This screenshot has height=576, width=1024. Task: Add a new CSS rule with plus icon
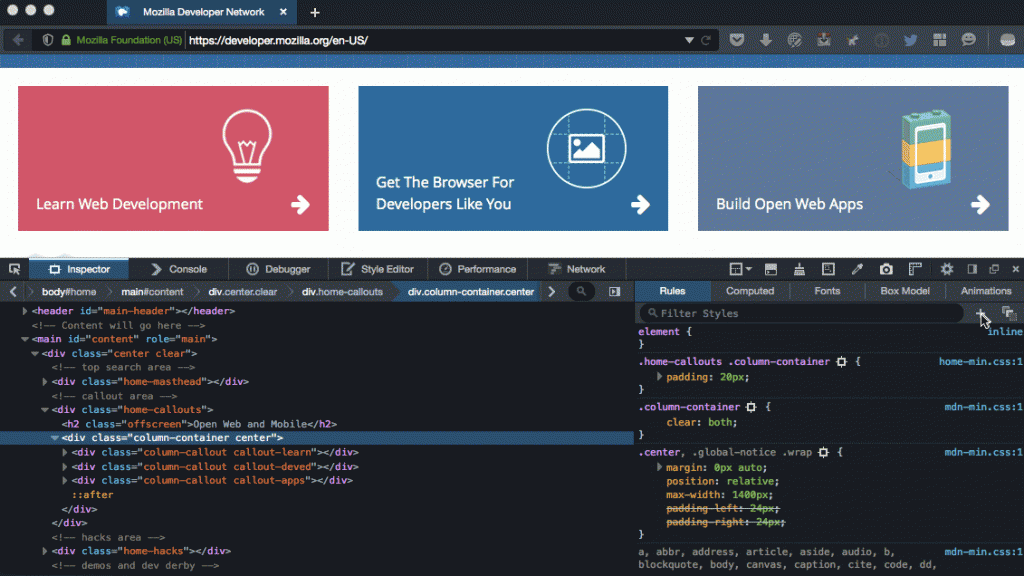pyautogui.click(x=981, y=314)
